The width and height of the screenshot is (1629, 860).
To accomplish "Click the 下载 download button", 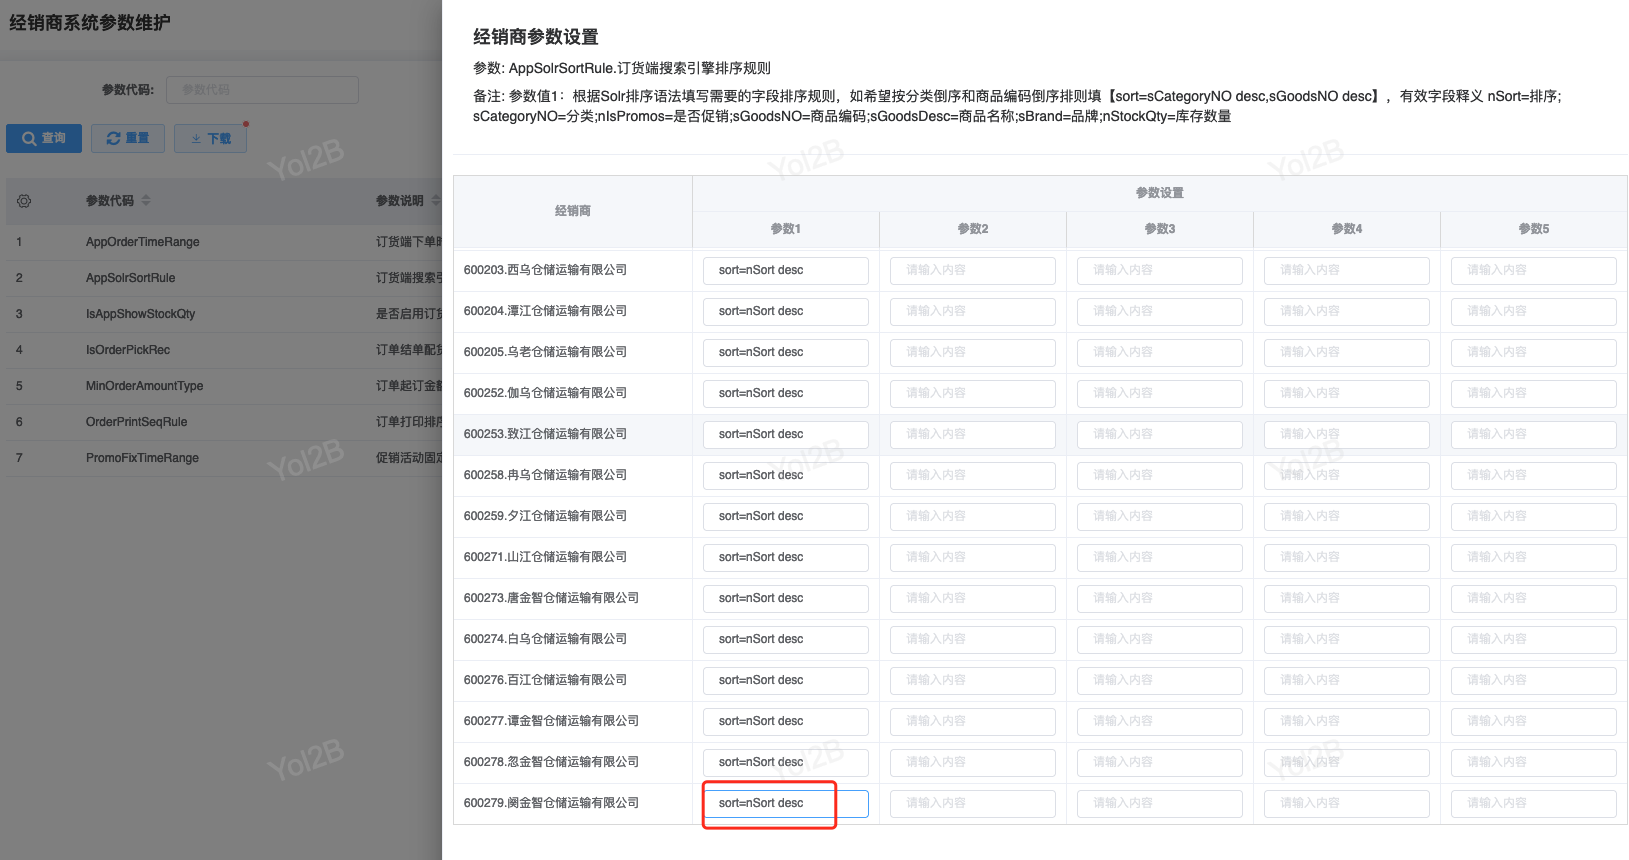I will pos(211,139).
